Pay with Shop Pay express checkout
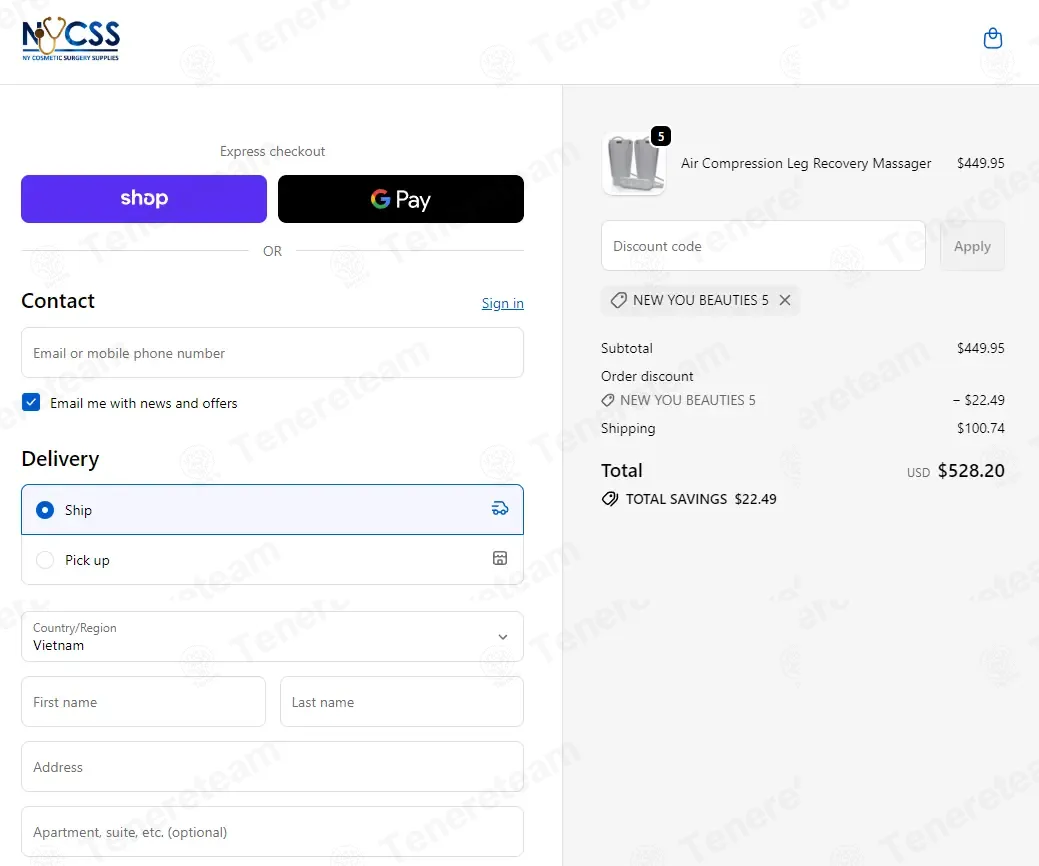Image resolution: width=1039 pixels, height=866 pixels. pos(144,199)
